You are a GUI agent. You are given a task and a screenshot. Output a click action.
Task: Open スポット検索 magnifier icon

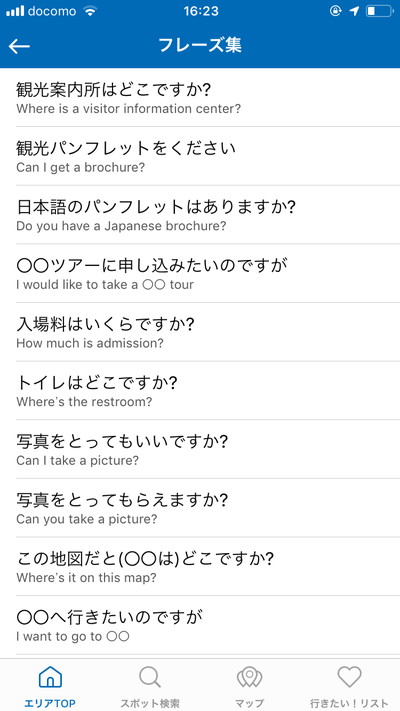point(150,677)
